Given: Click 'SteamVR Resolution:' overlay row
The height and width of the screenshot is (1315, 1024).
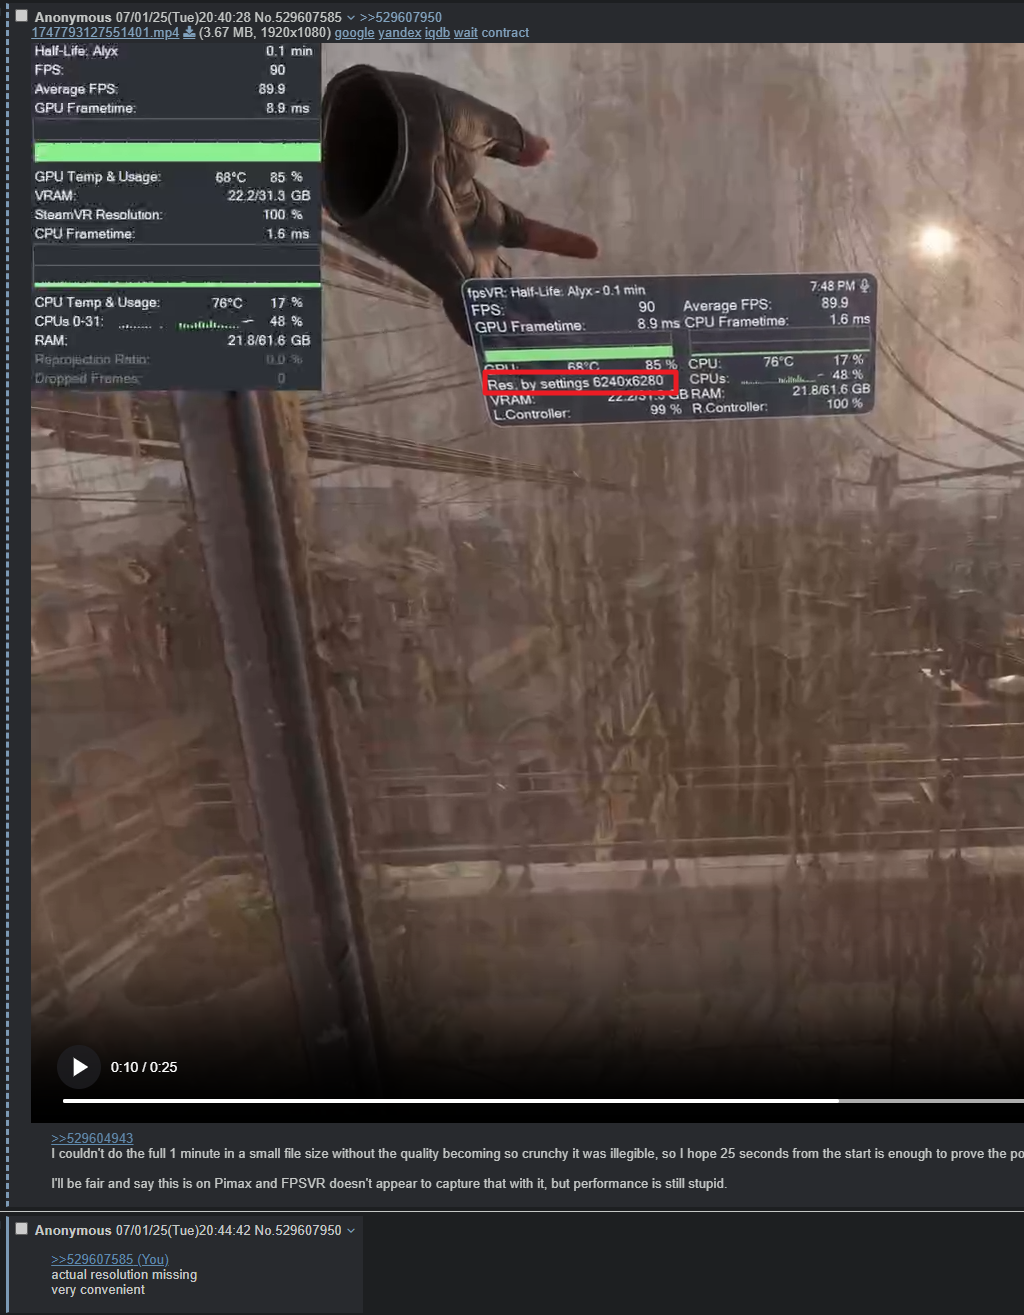Looking at the screenshot, I should click(172, 215).
